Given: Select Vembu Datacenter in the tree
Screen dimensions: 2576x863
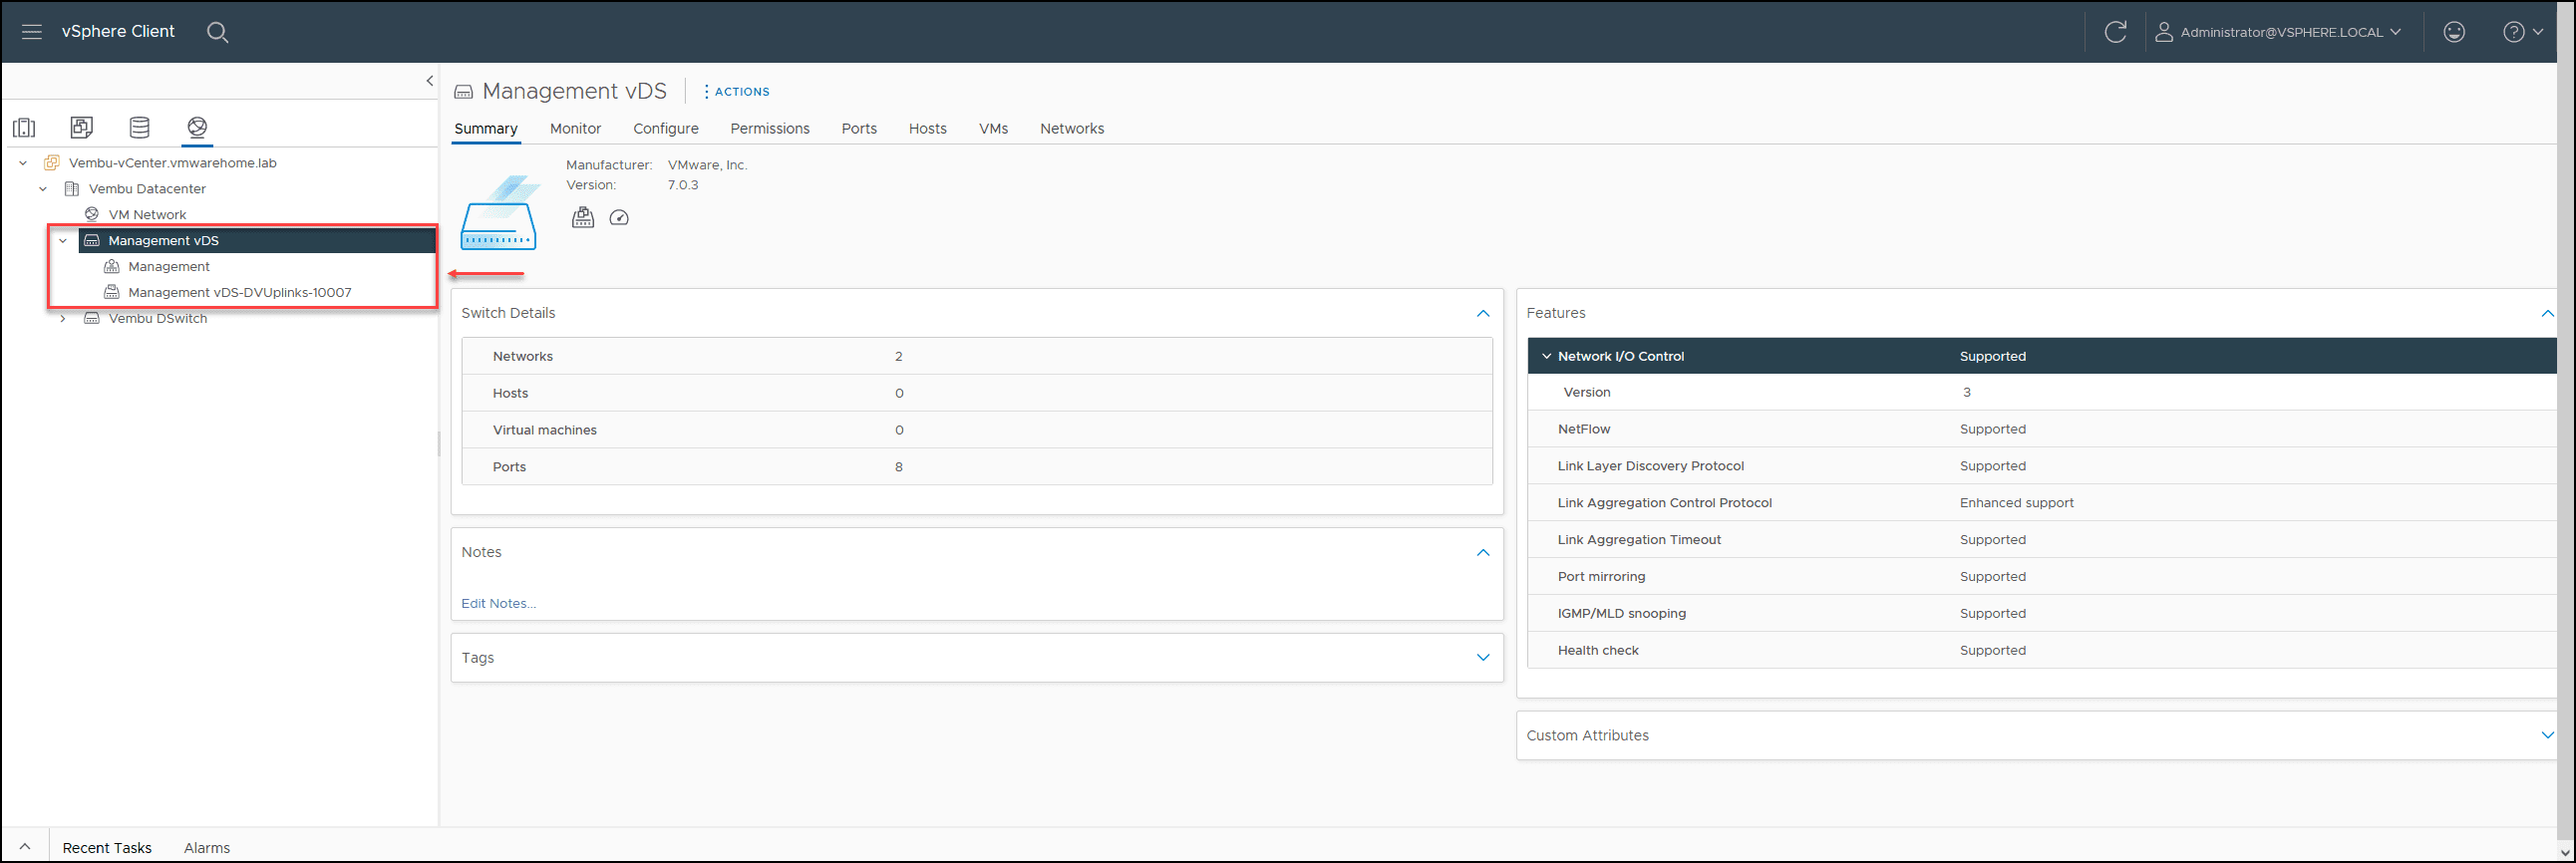Looking at the screenshot, I should coord(148,189).
